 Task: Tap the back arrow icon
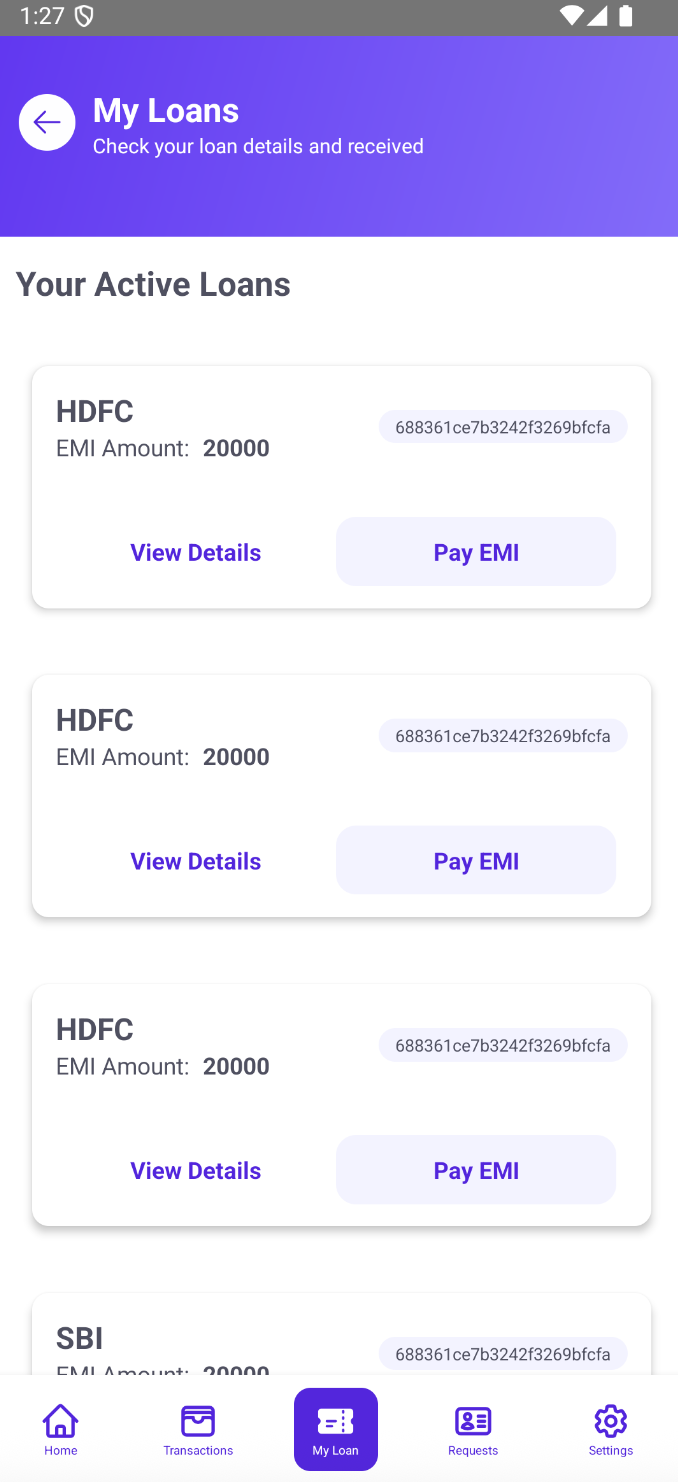pos(47,123)
